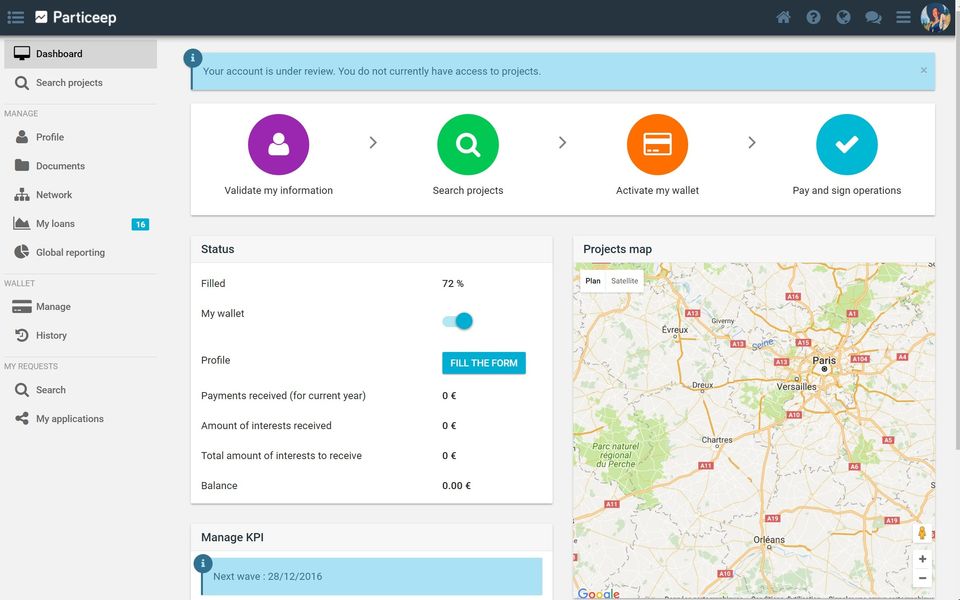Click the green Search projects circle icon
Screen dimensions: 960x600
coord(468,144)
